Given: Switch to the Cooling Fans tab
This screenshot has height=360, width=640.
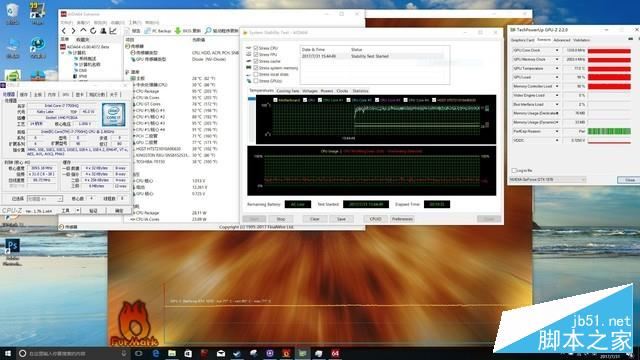Looking at the screenshot, I should point(288,91).
